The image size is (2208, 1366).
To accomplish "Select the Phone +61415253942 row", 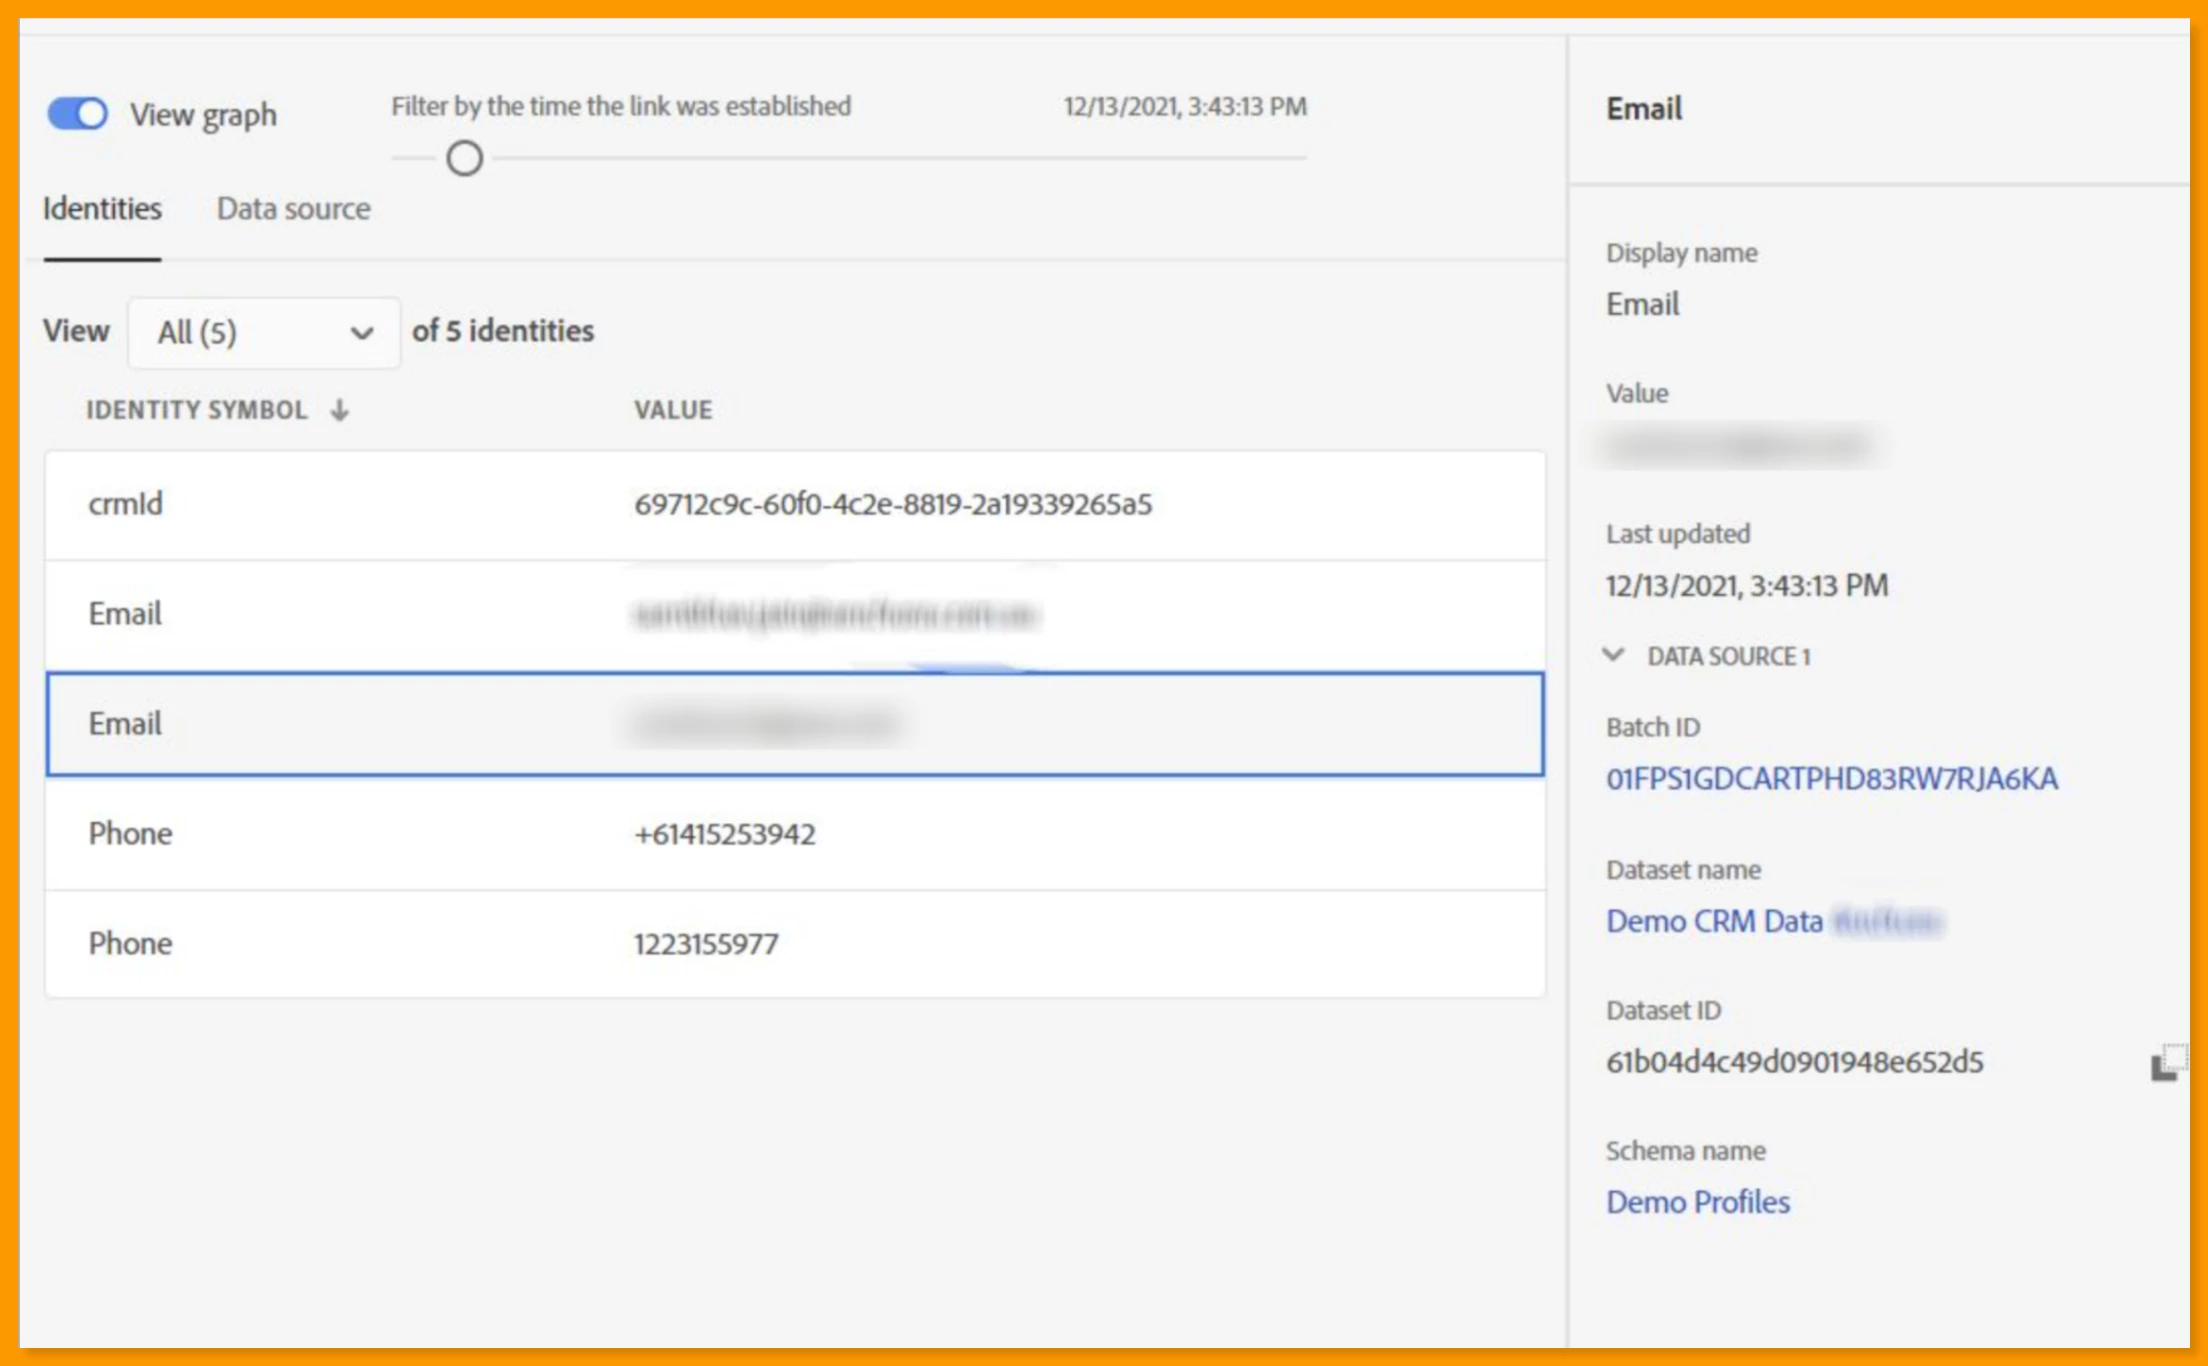I will pos(794,834).
